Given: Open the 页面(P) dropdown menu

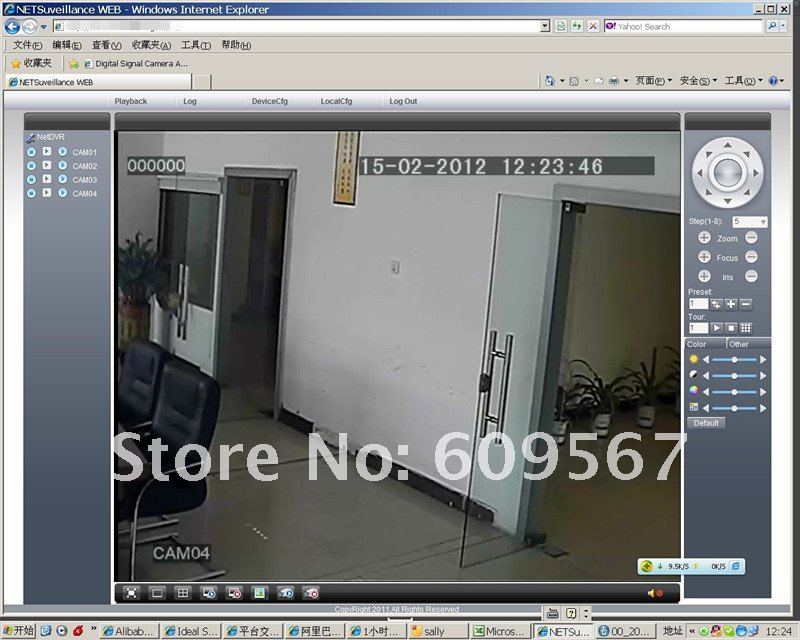Looking at the screenshot, I should (654, 81).
